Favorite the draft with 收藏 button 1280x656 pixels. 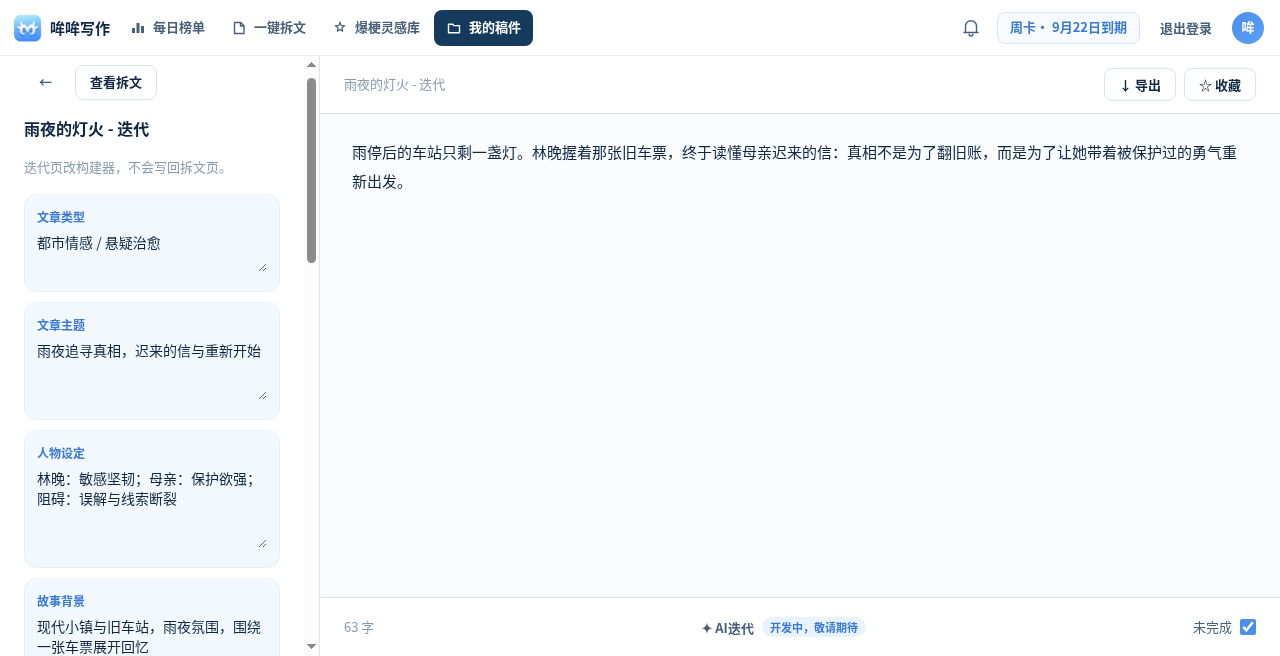tap(1220, 85)
